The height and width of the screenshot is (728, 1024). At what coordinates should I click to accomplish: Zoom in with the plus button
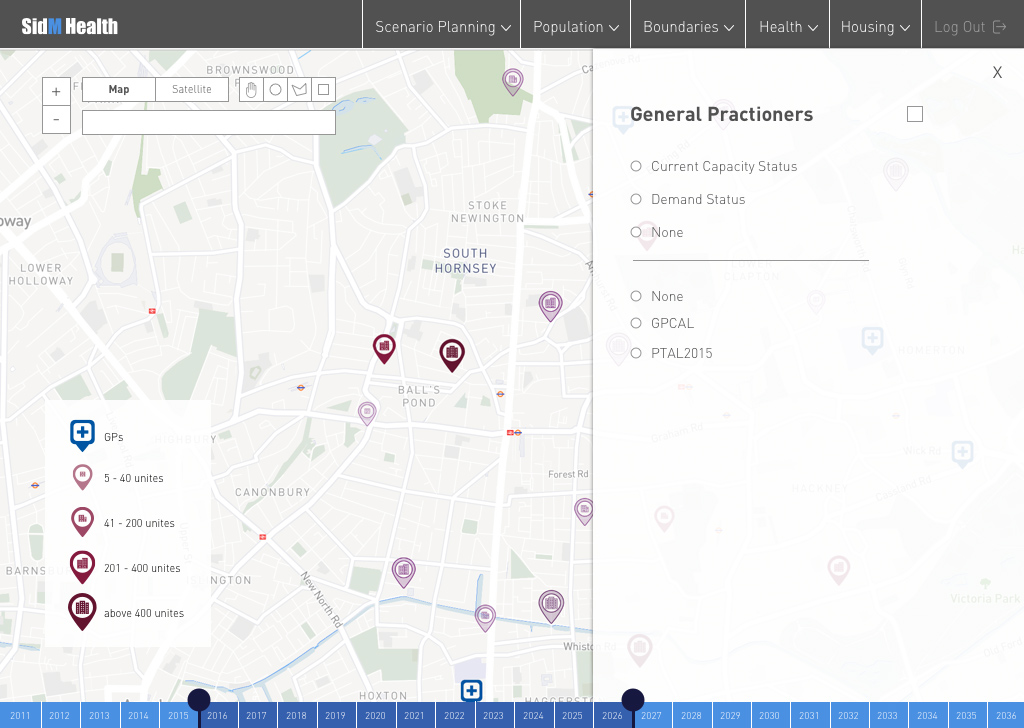(56, 91)
